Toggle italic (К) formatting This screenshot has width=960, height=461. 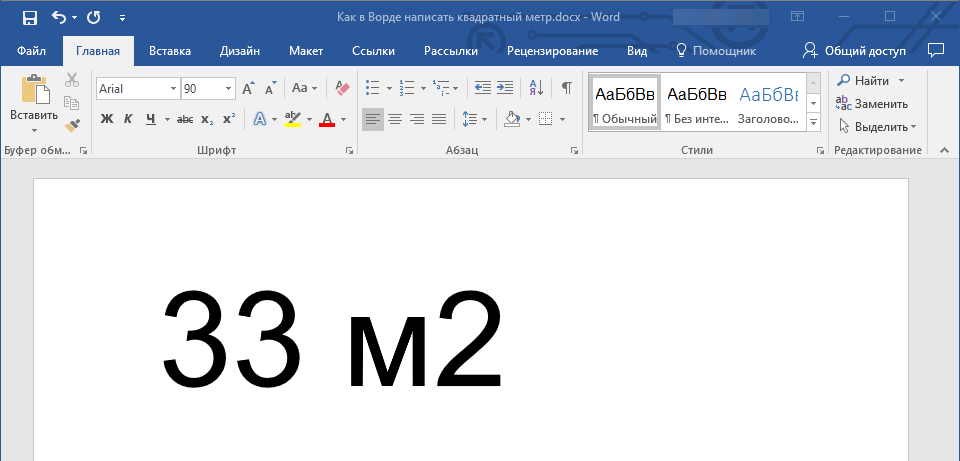(x=128, y=119)
